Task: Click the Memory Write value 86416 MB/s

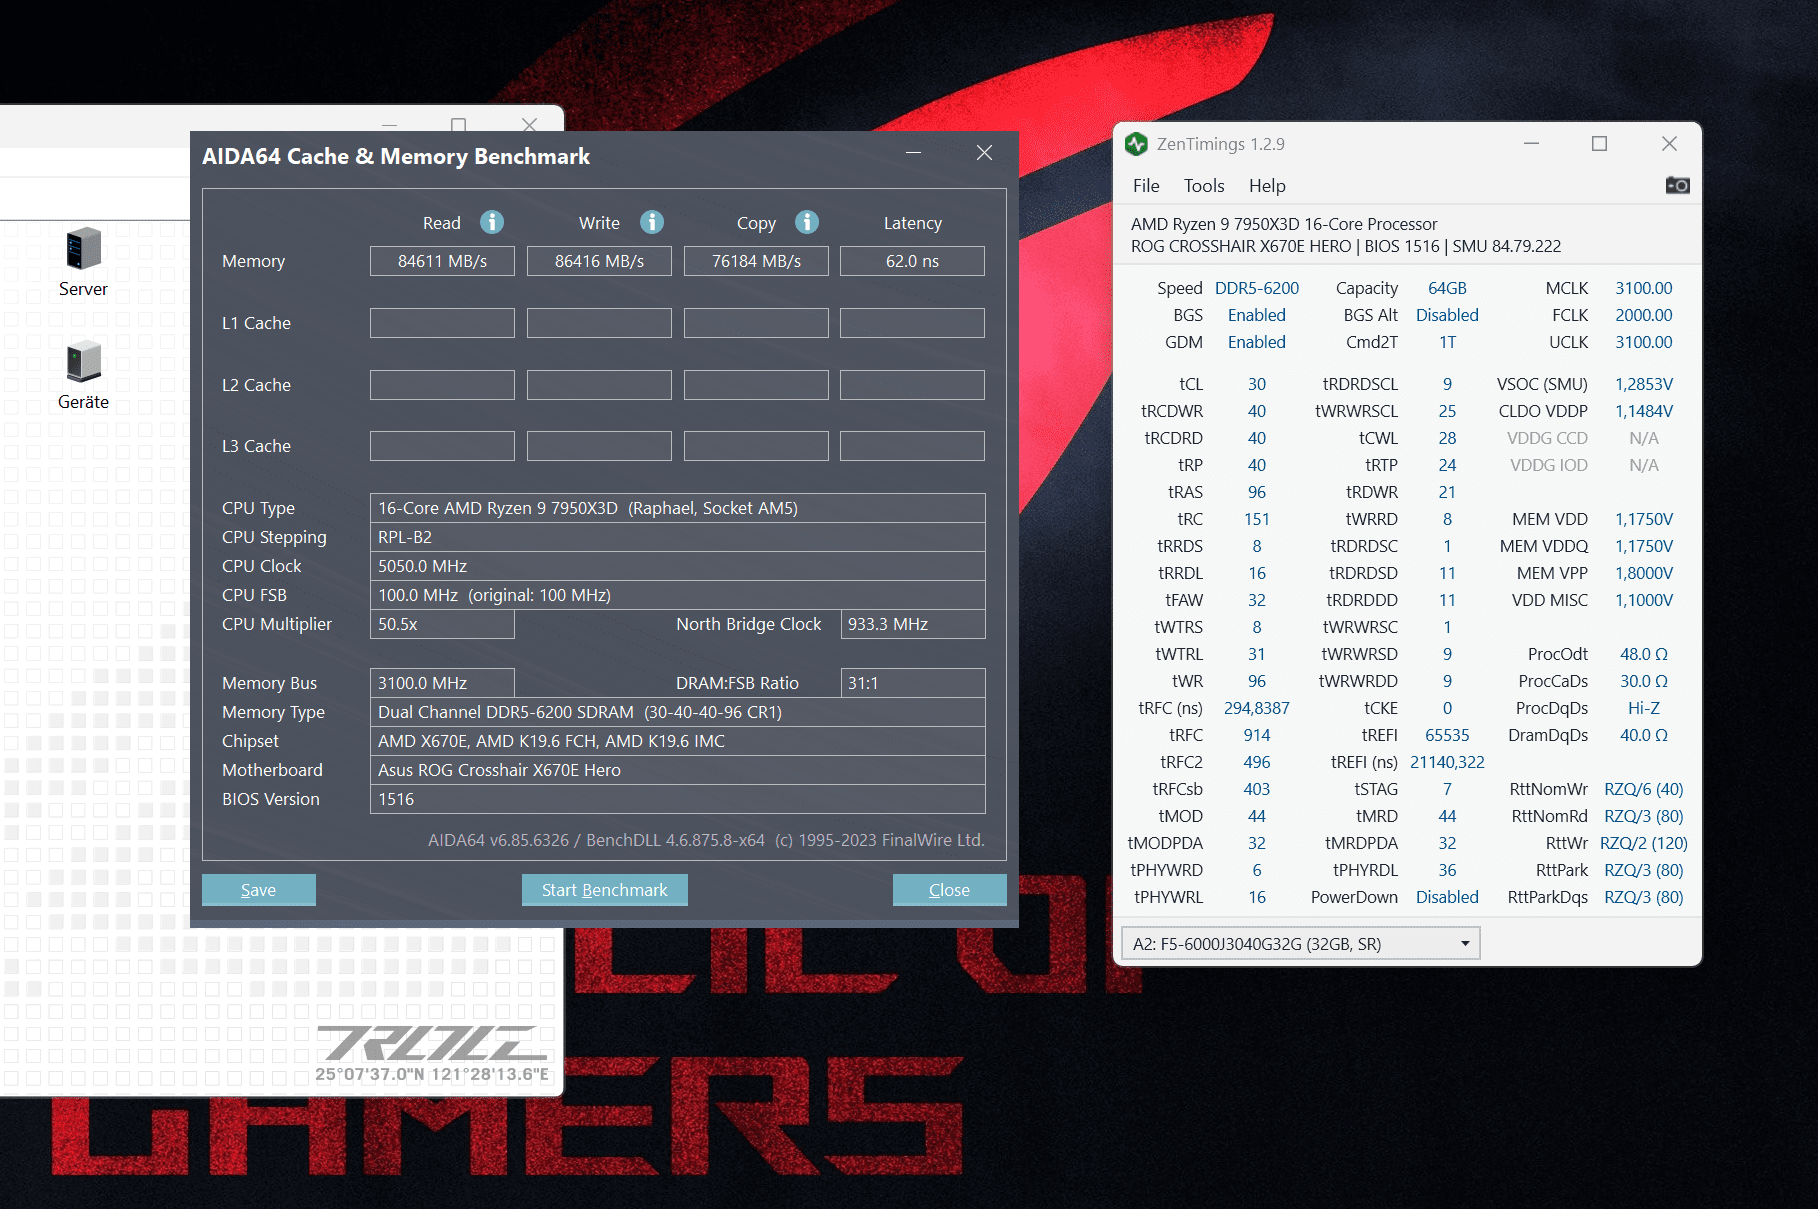Action: 599,261
